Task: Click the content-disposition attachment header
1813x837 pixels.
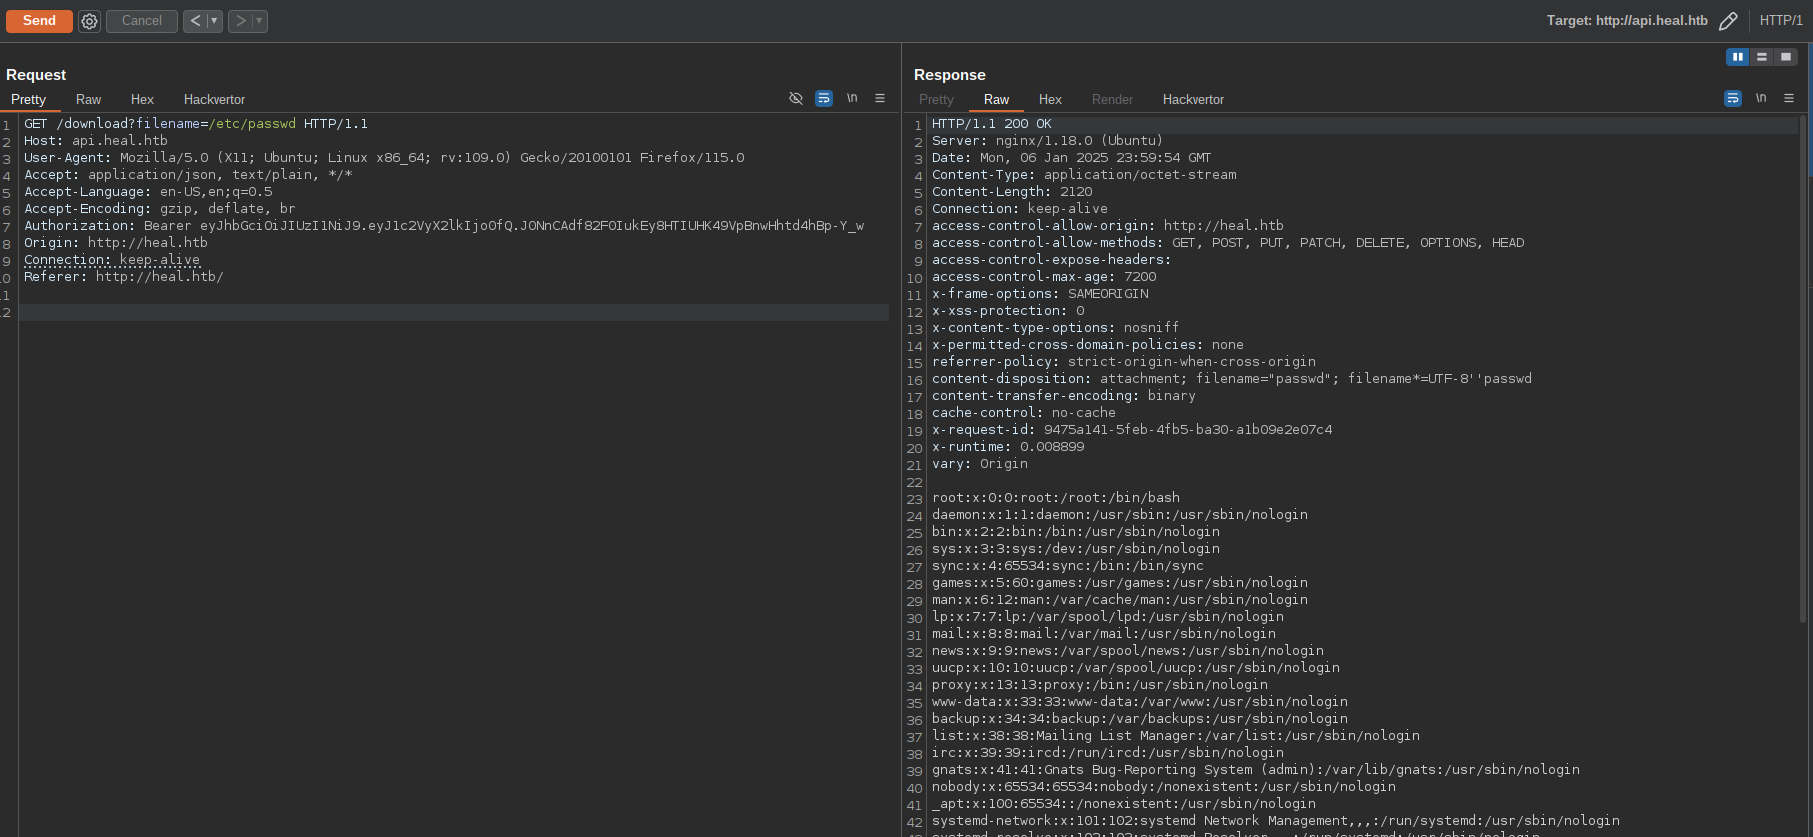Action: (x=1232, y=379)
